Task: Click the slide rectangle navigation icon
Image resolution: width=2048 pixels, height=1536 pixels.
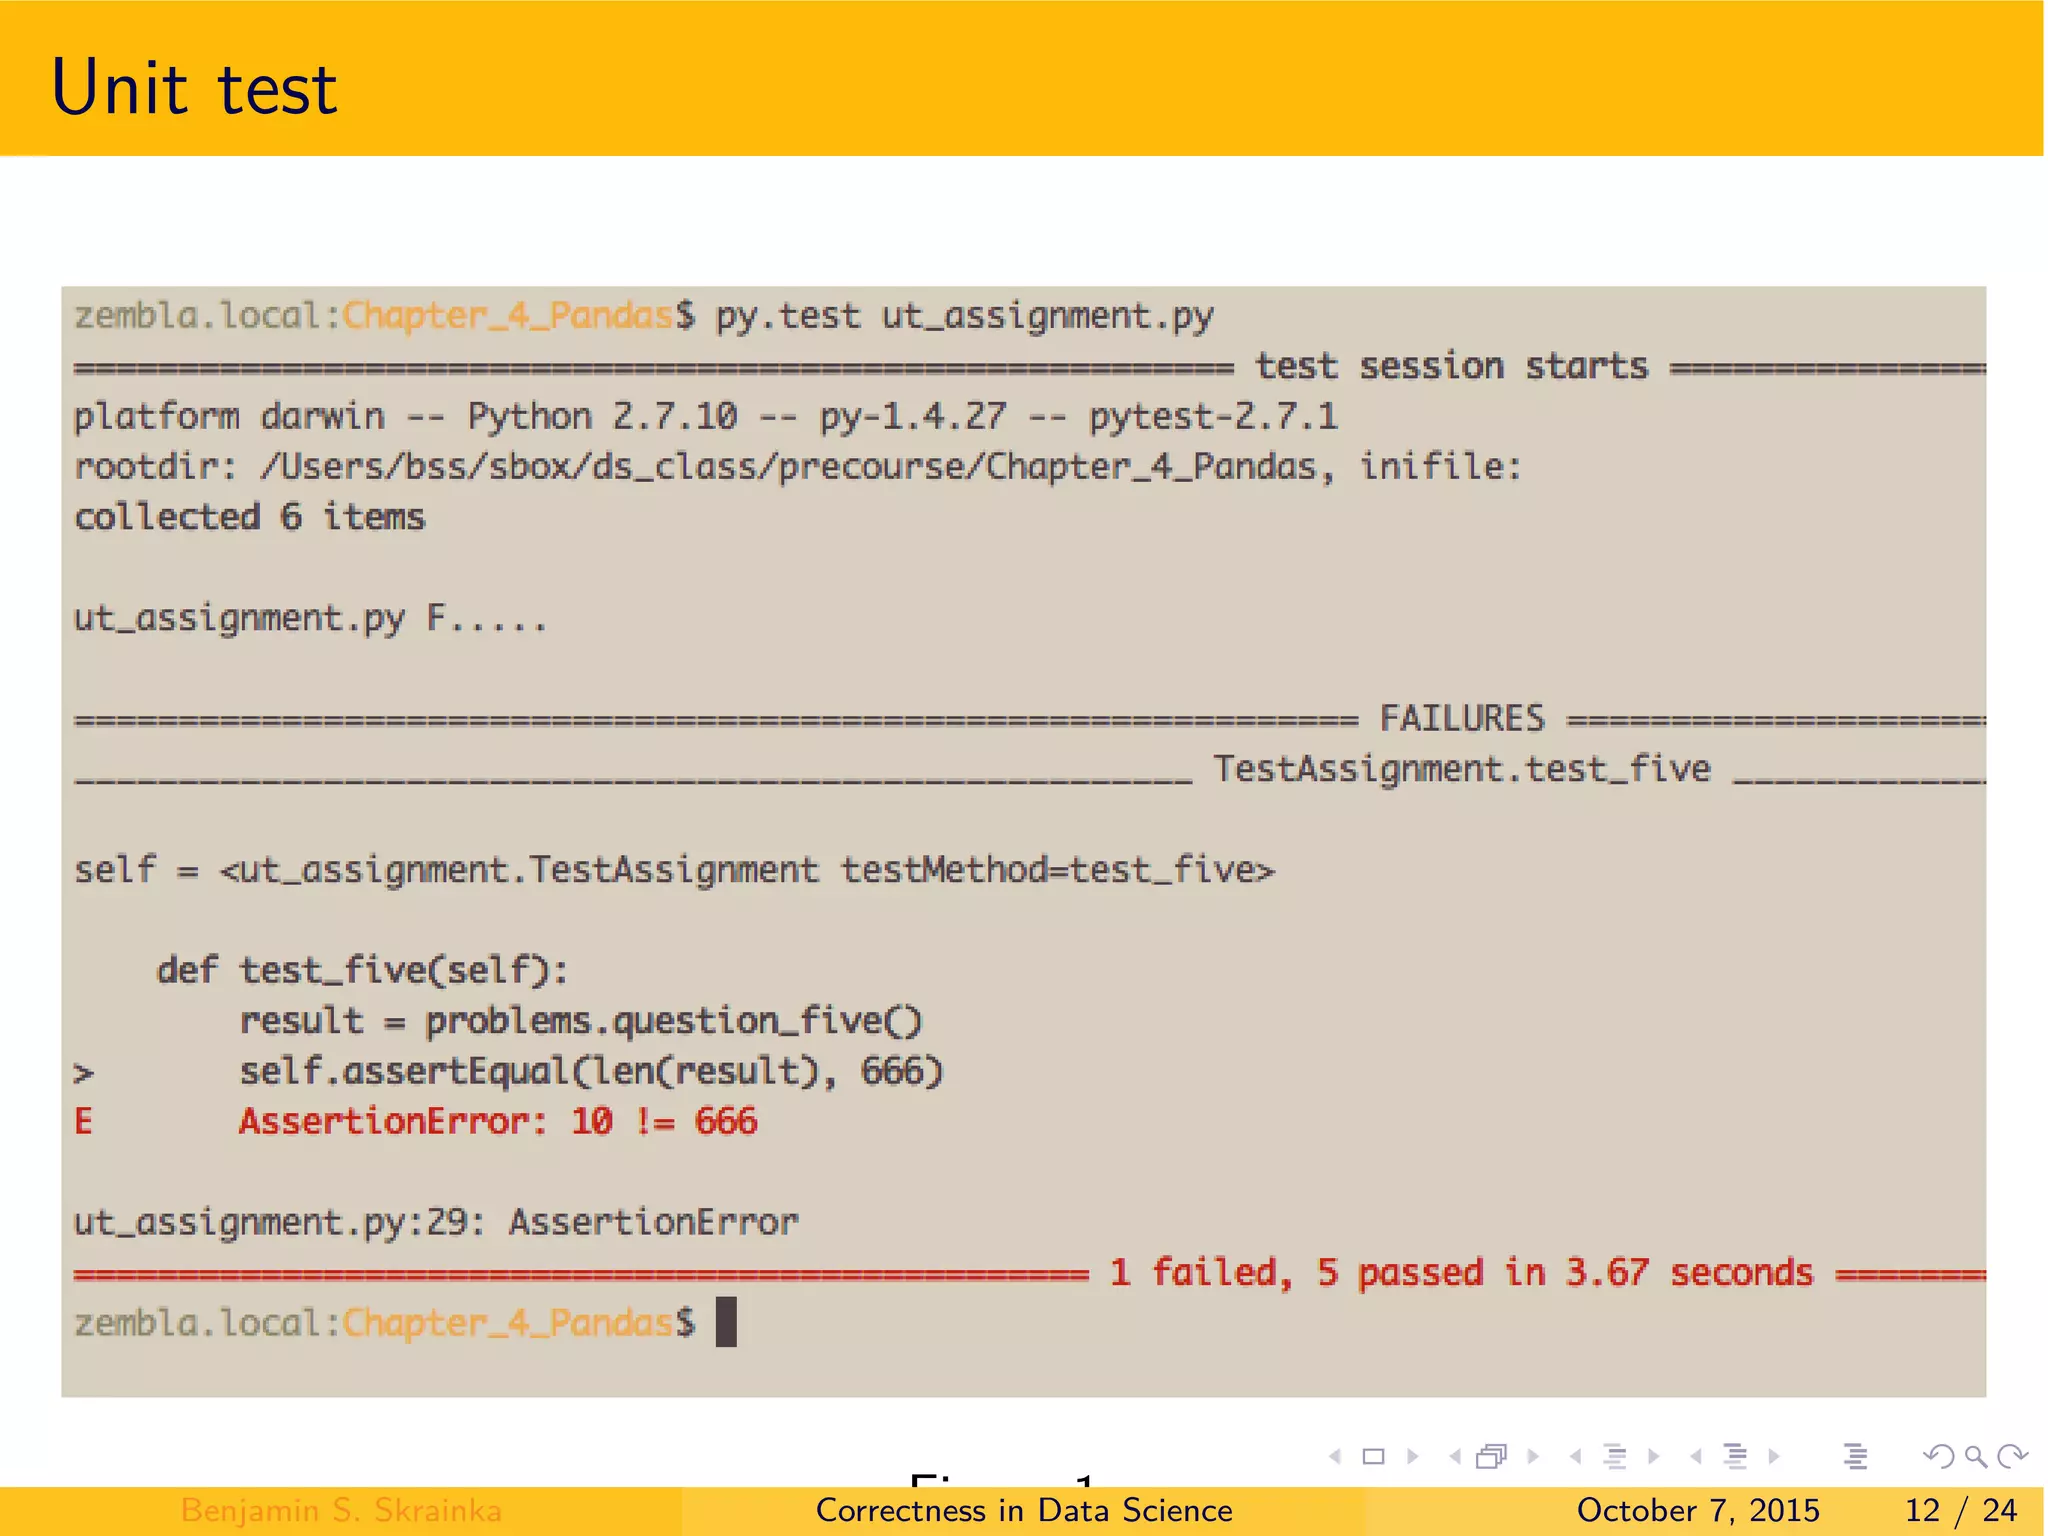Action: (x=1374, y=1457)
